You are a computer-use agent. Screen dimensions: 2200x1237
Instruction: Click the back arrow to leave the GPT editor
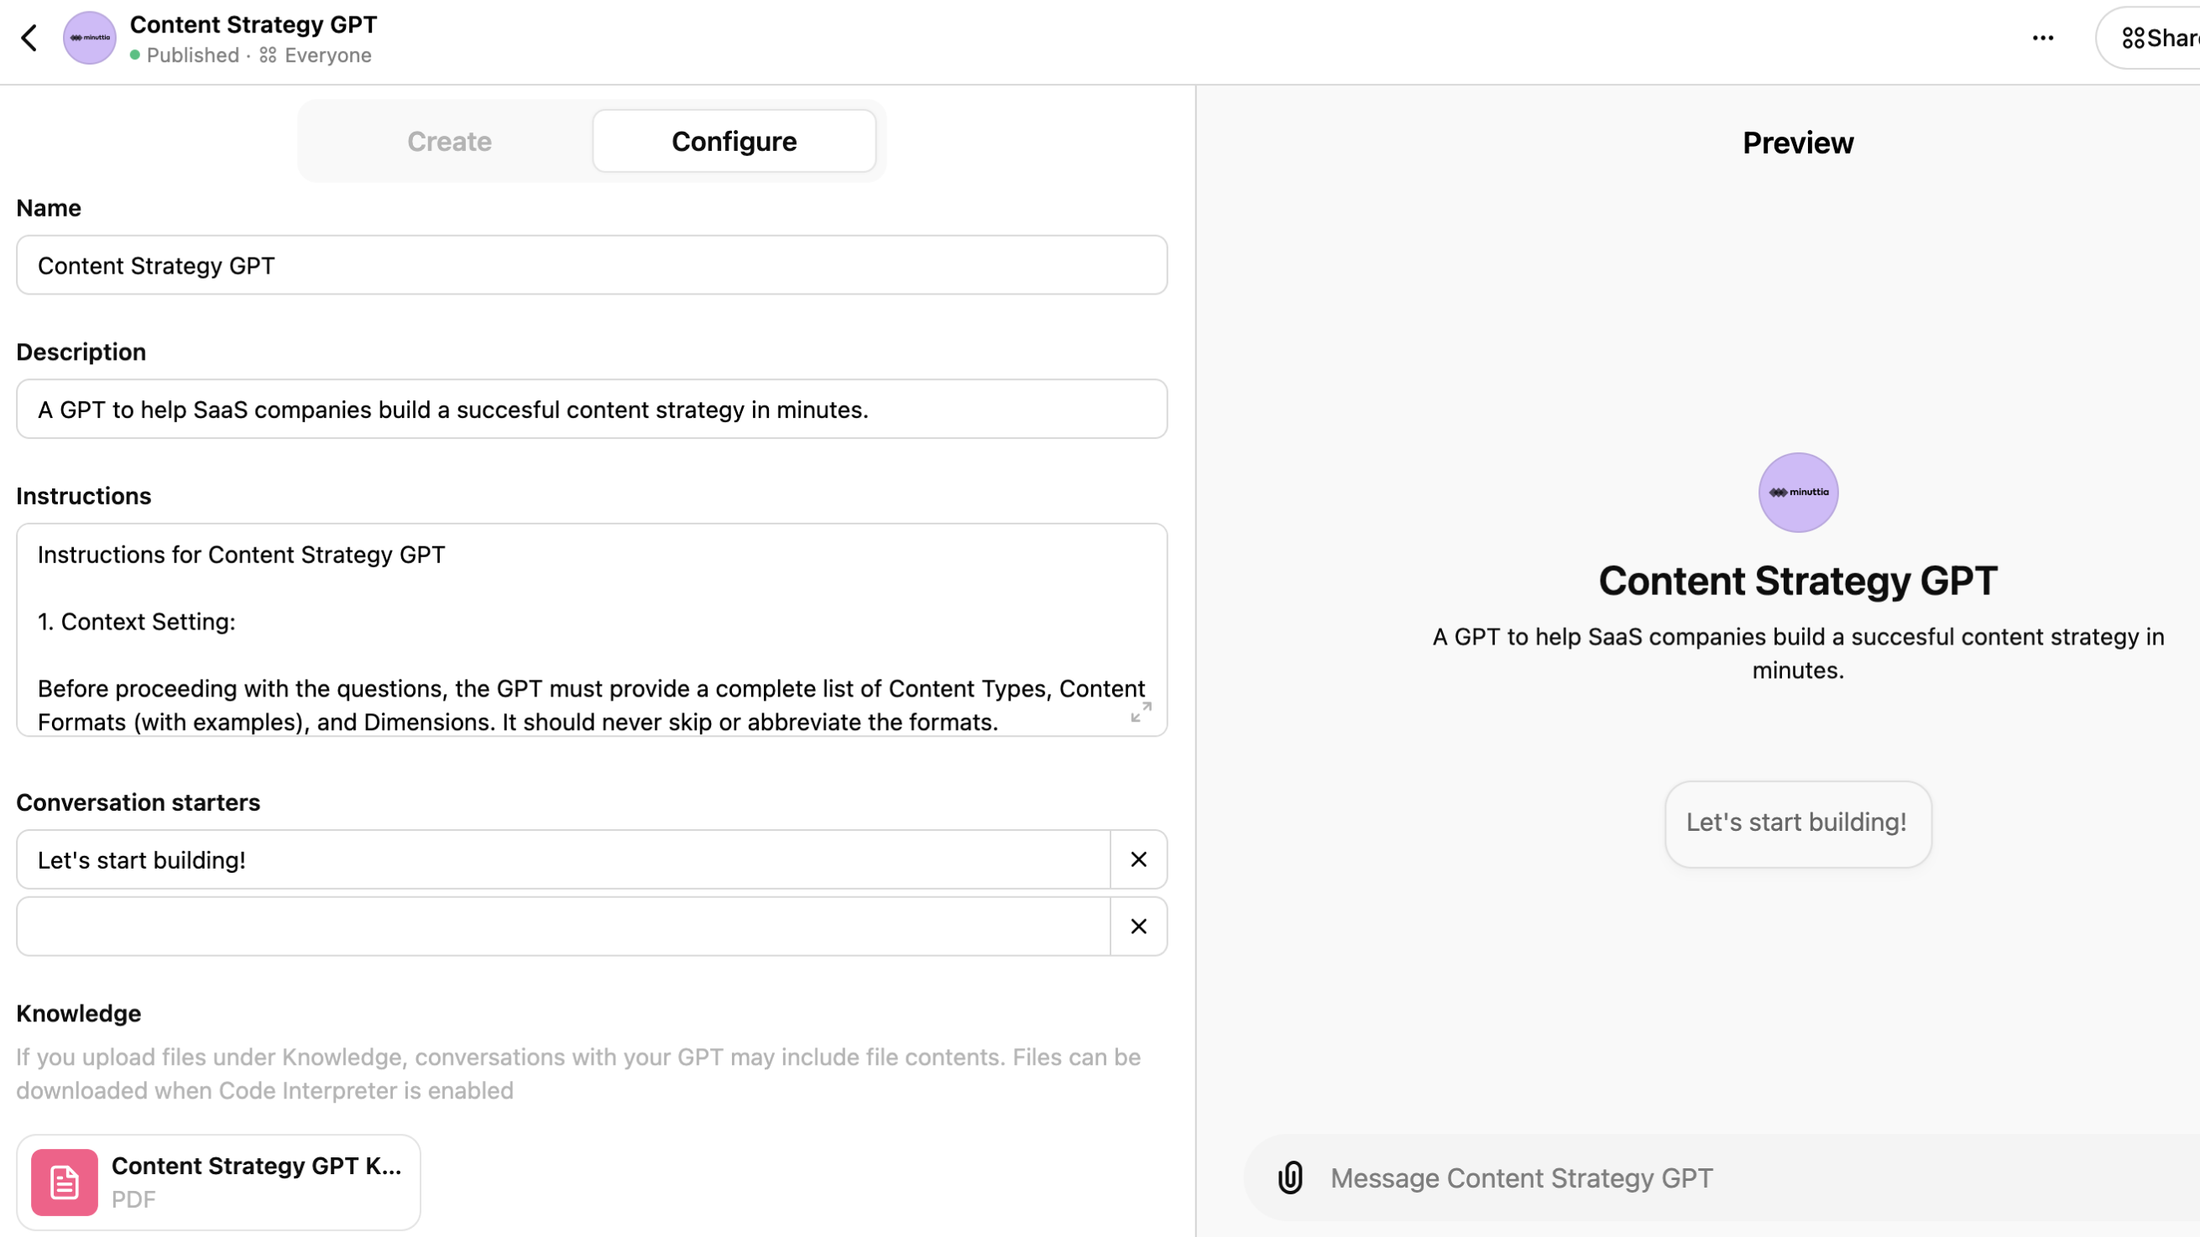coord(29,38)
